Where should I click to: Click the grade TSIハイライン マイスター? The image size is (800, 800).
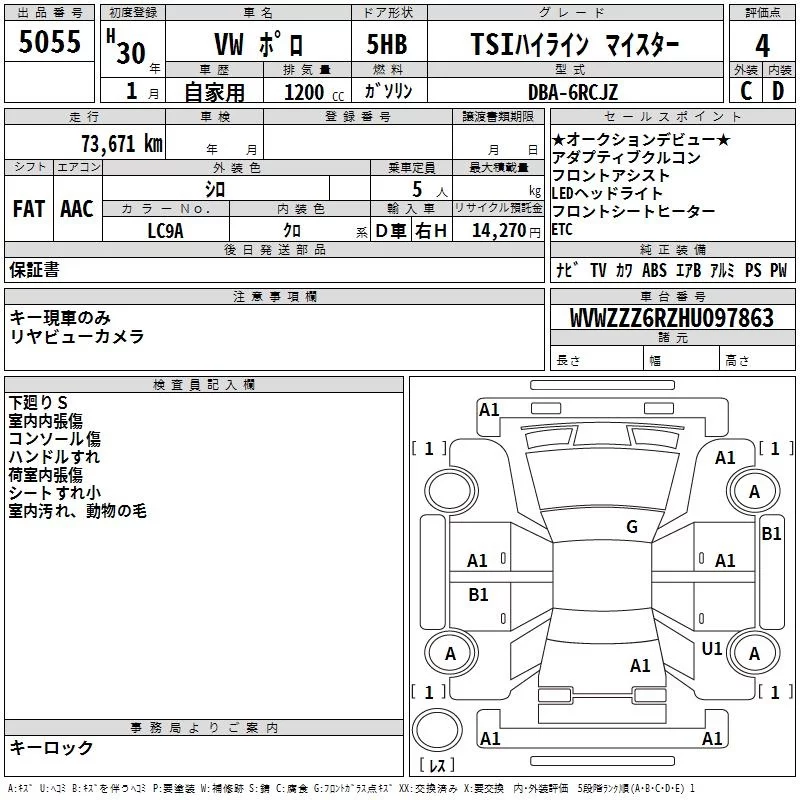575,44
